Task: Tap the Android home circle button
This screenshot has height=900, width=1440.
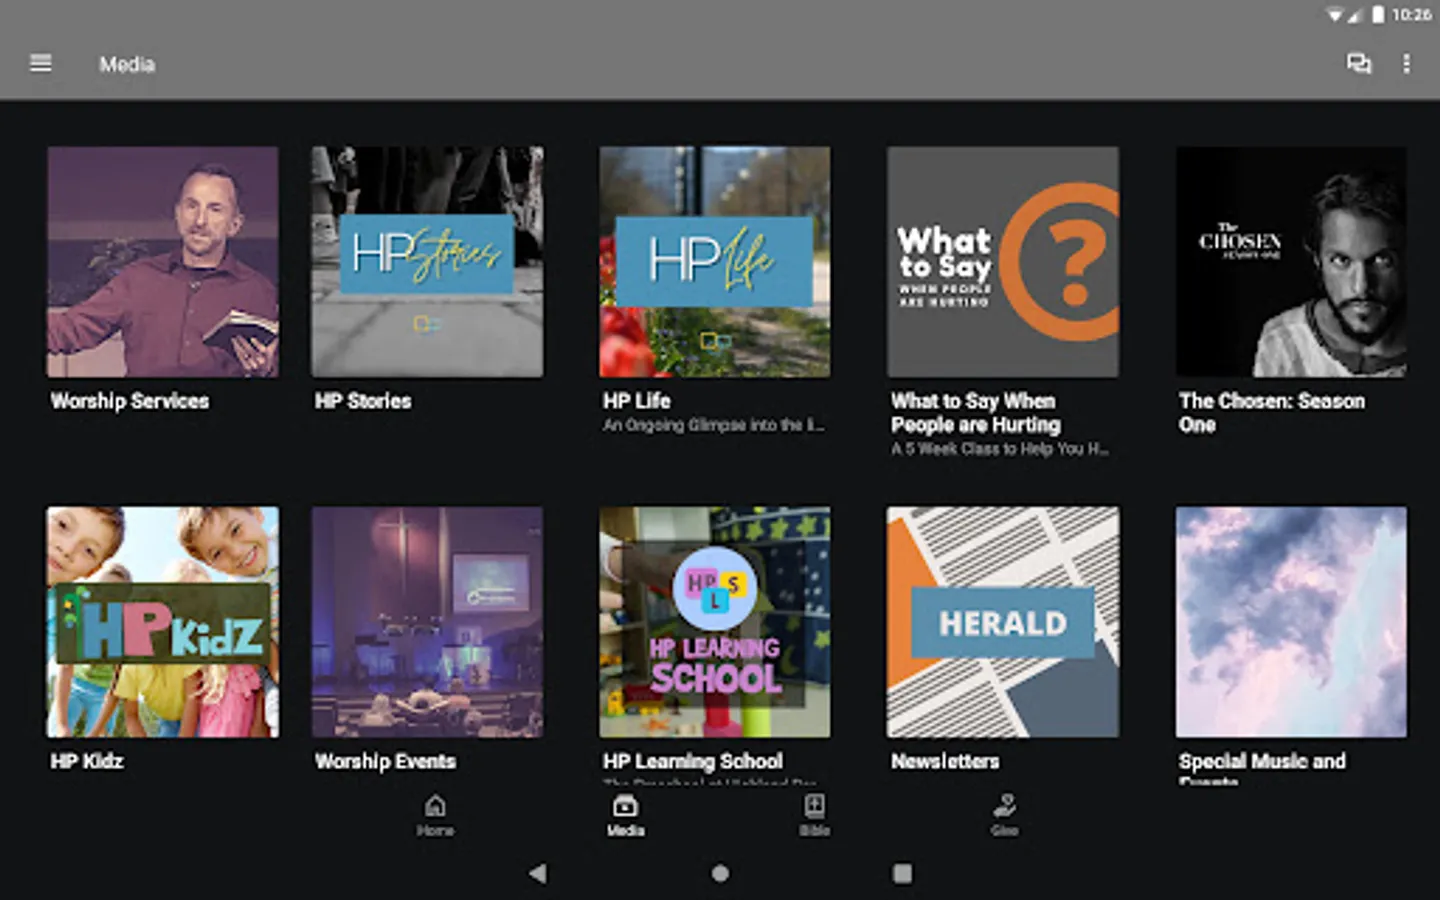Action: point(720,873)
